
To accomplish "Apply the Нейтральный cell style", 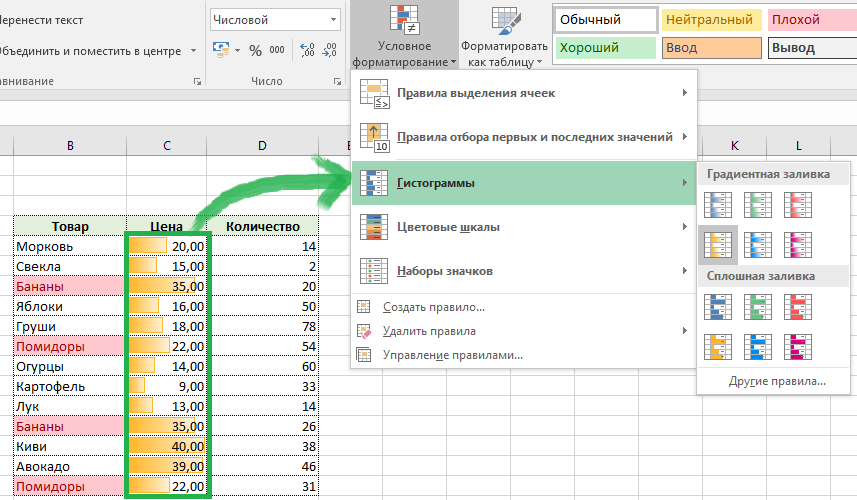I will (711, 20).
